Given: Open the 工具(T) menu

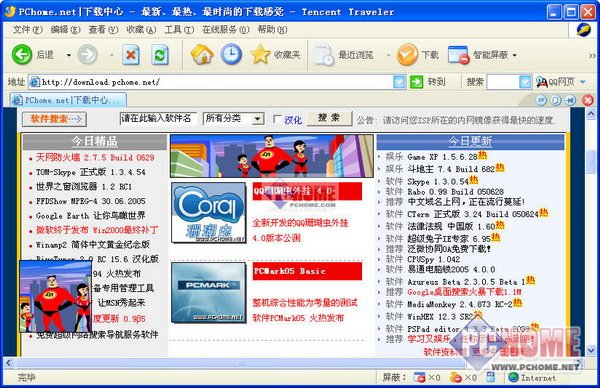Looking at the screenshot, I should tap(179, 29).
